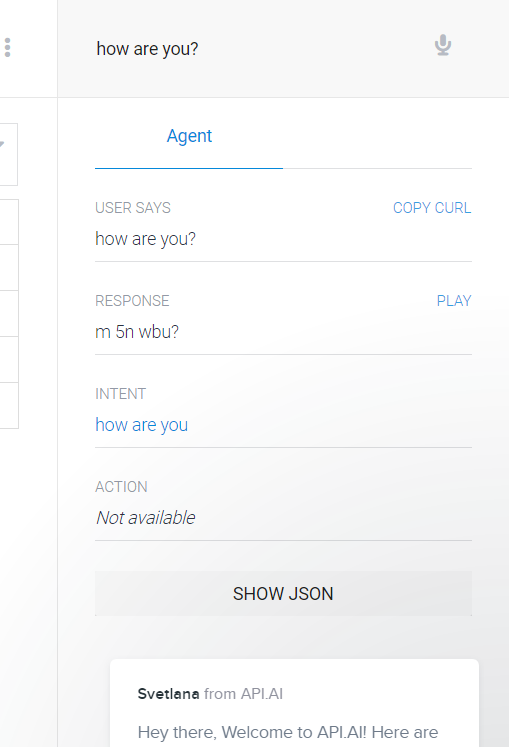Select the third cropped list row at left
Screen dimensions: 509x747
point(9,313)
